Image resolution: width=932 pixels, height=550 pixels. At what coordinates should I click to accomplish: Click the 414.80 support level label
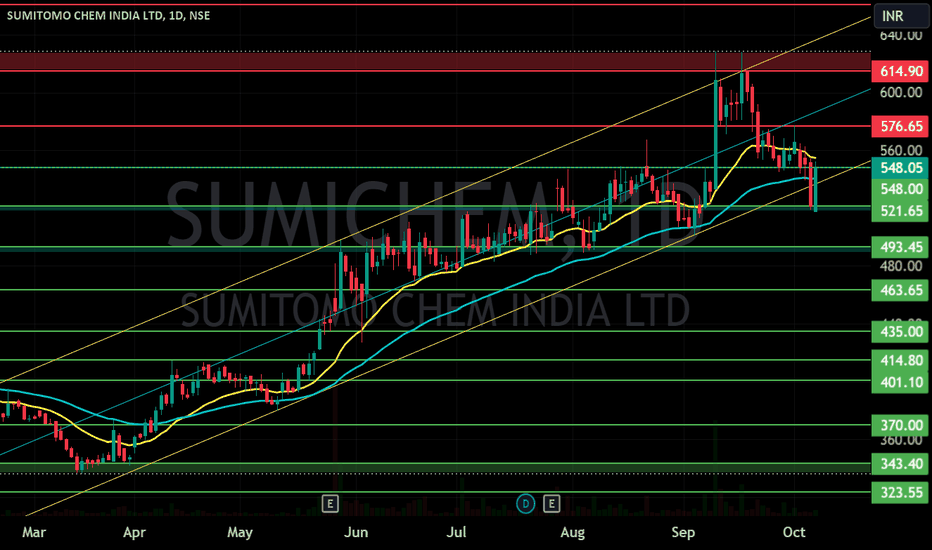pos(900,360)
